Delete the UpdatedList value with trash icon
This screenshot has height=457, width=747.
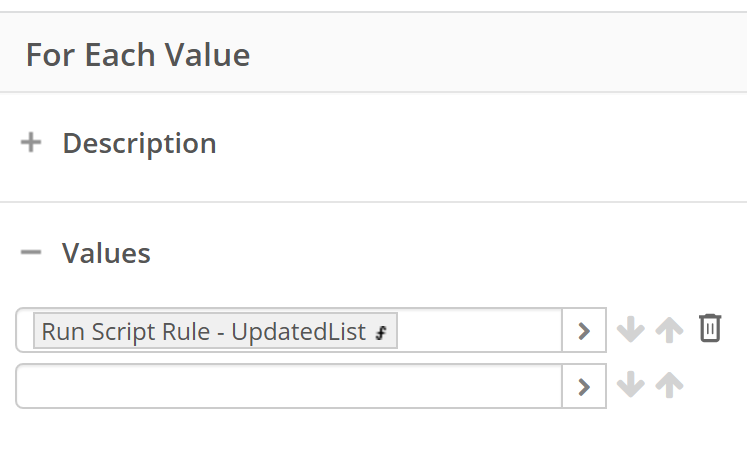tap(710, 328)
